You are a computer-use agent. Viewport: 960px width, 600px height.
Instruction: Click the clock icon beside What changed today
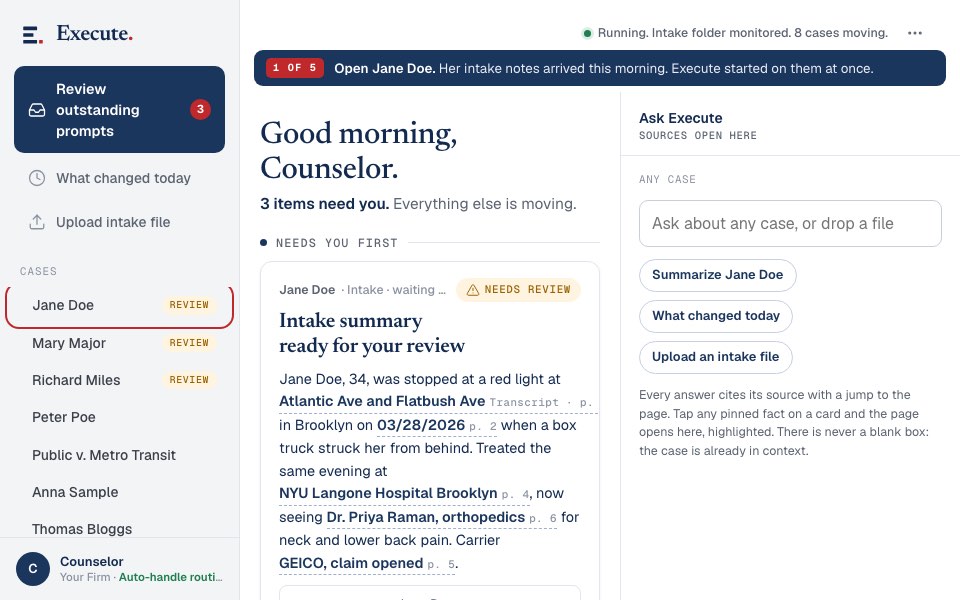(37, 178)
